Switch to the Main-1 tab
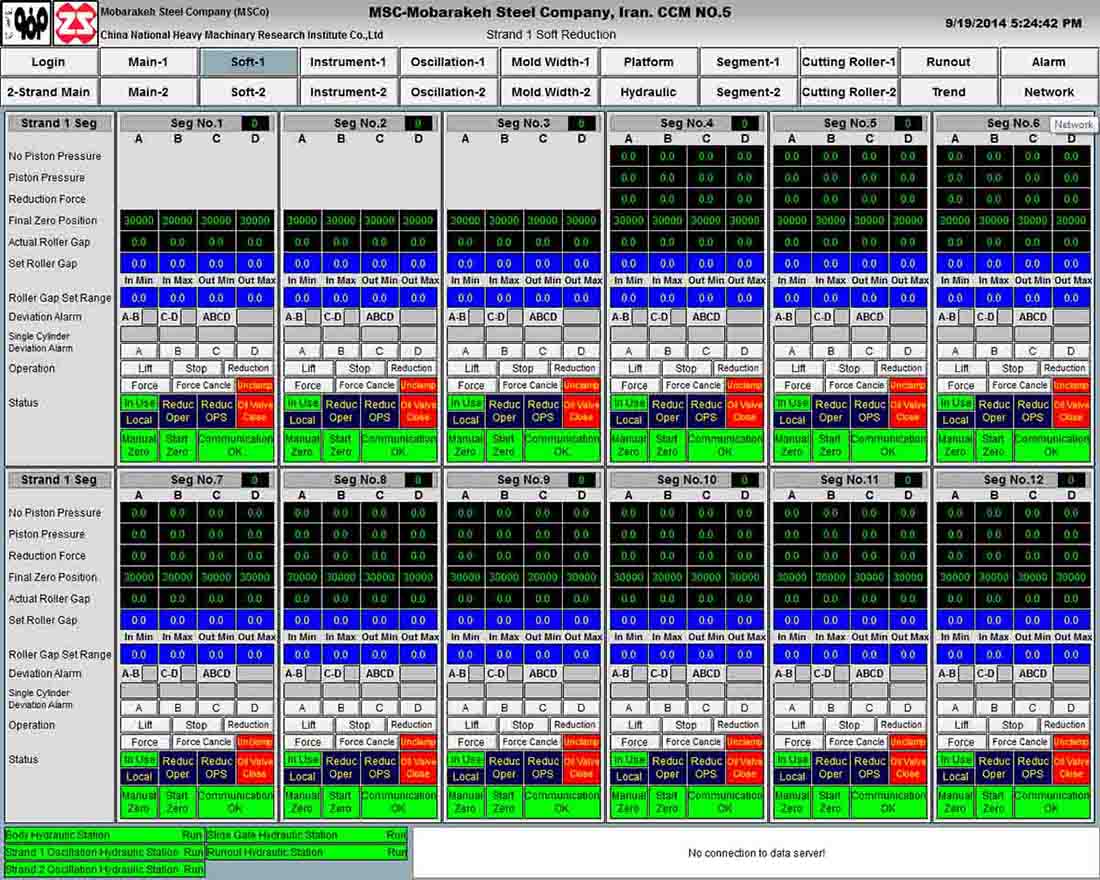This screenshot has width=1100, height=880. click(148, 62)
